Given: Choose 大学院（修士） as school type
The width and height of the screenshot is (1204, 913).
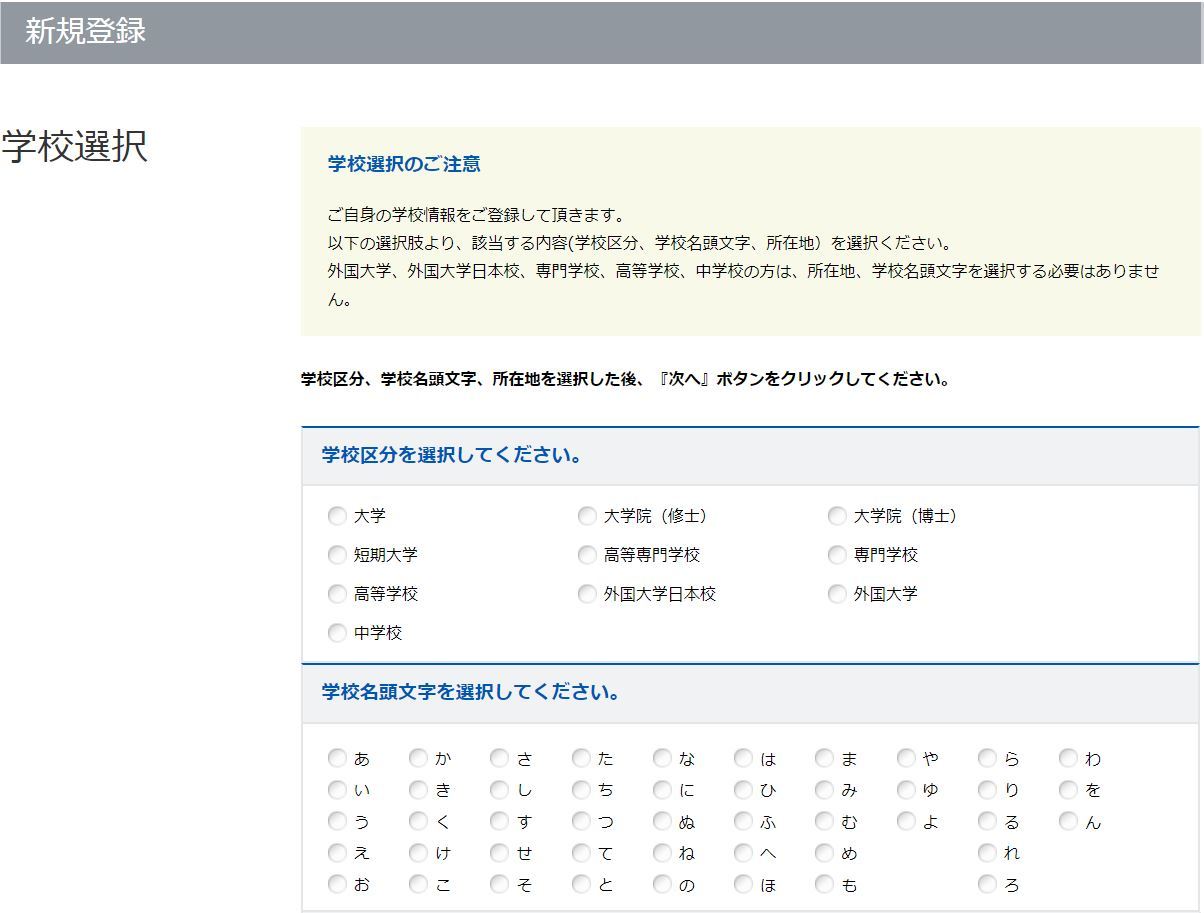Looking at the screenshot, I should [x=587, y=516].
